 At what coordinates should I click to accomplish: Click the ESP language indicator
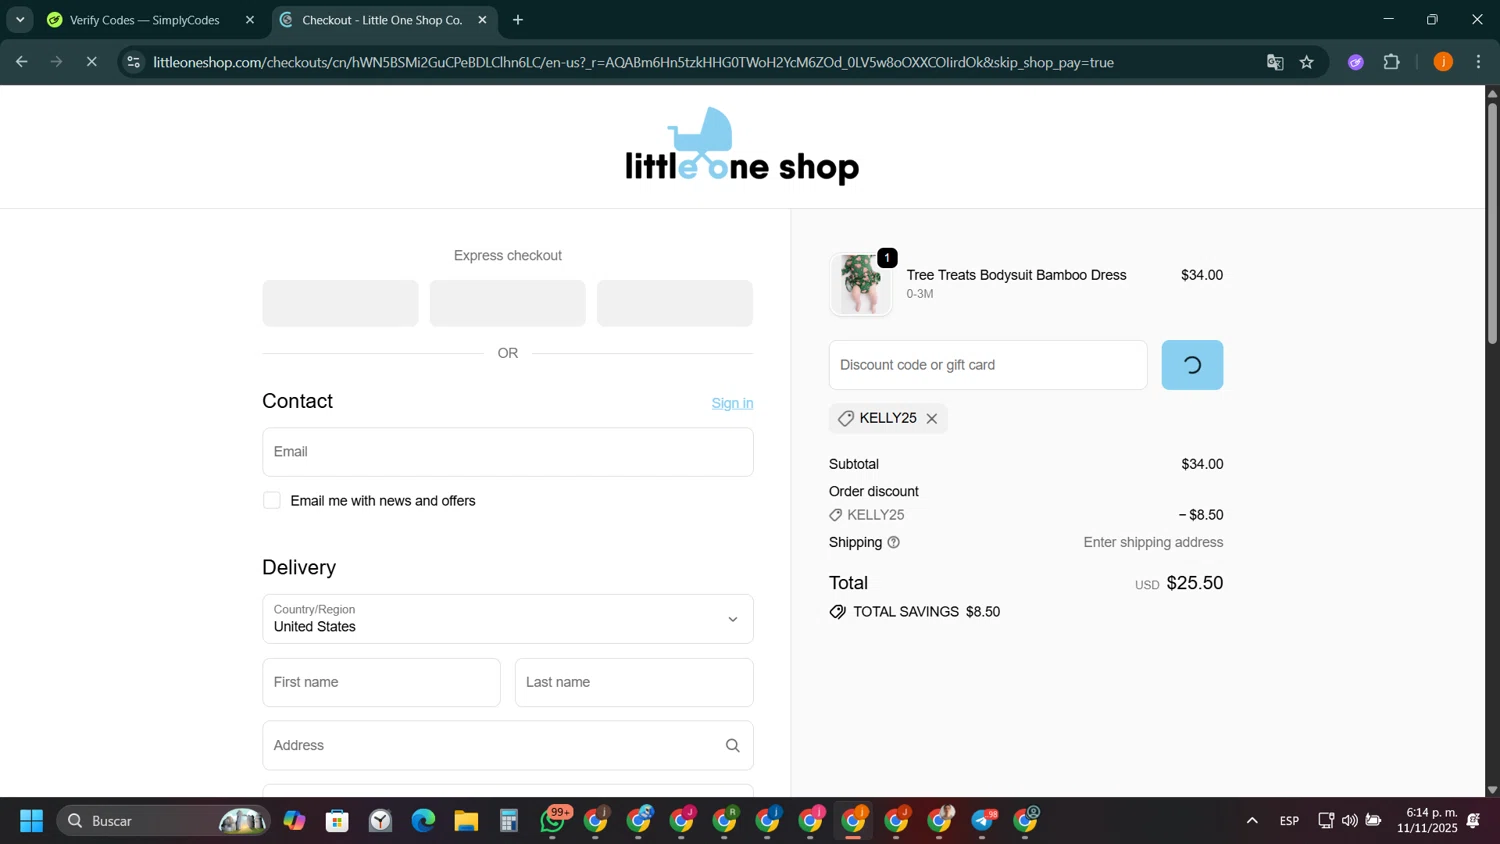1289,821
